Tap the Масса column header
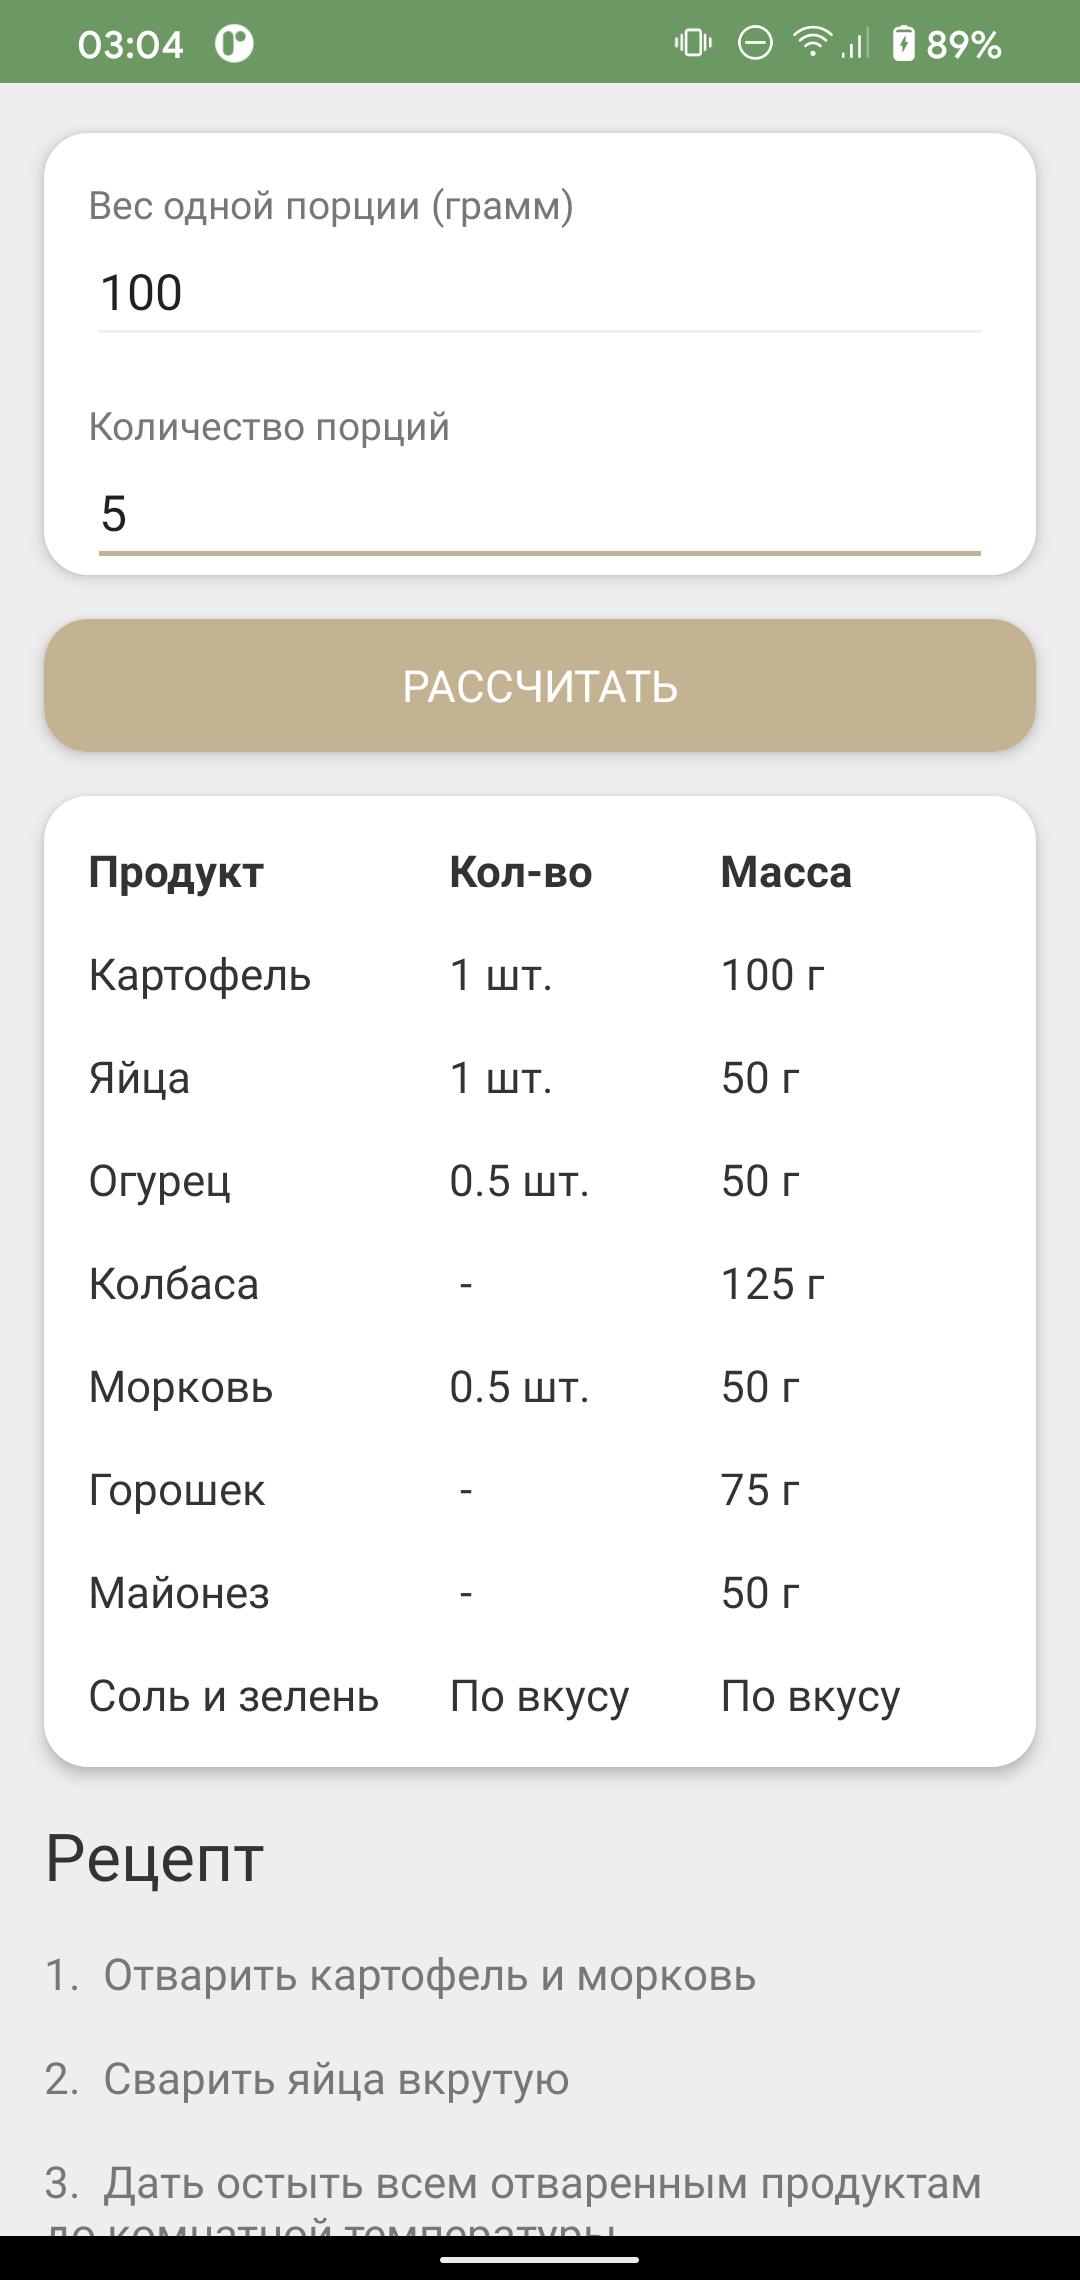This screenshot has height=2280, width=1080. (x=786, y=872)
